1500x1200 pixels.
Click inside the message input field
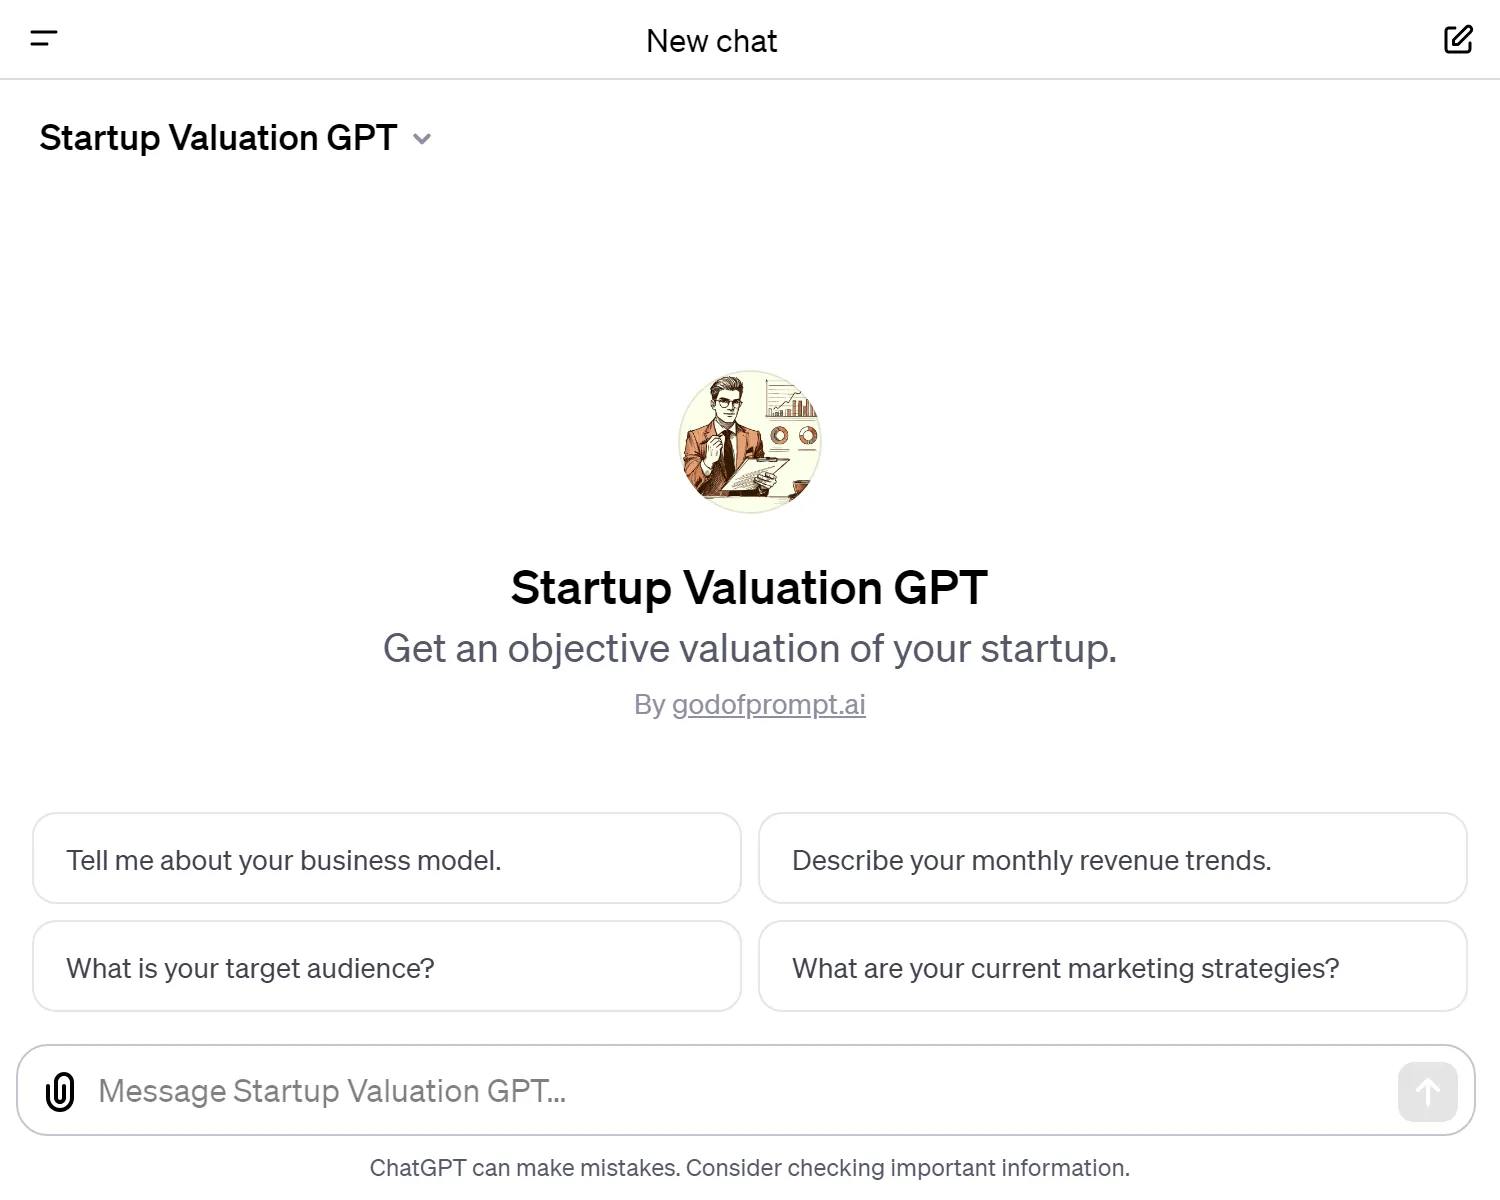tap(700, 1091)
